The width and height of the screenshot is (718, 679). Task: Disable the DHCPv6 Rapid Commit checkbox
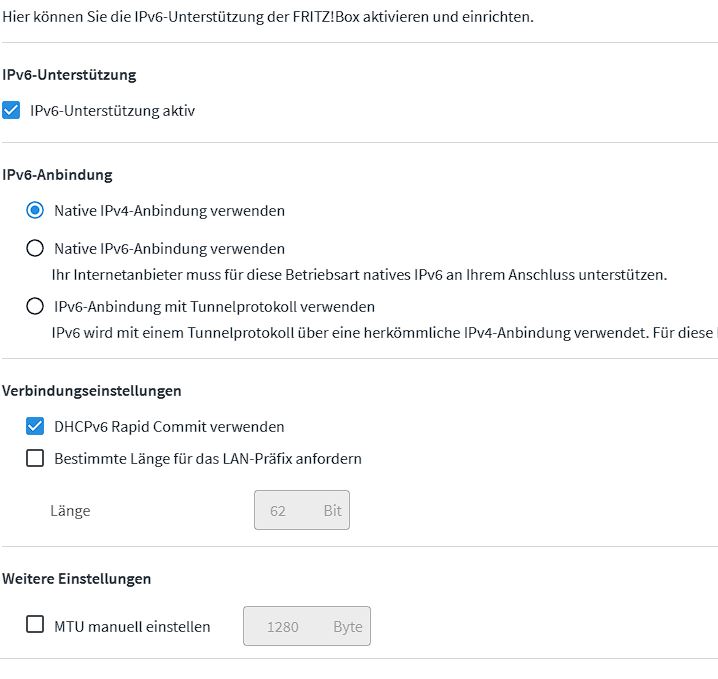35,427
